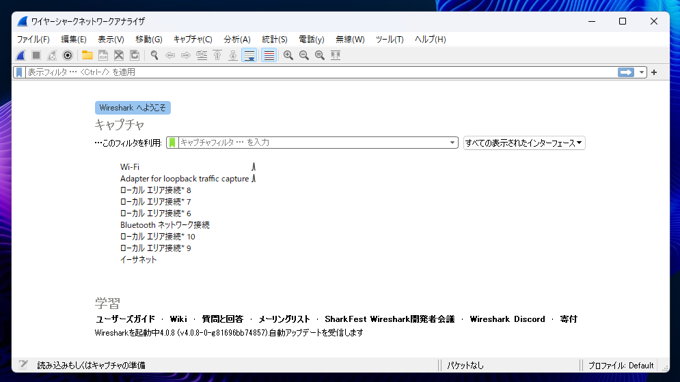The width and height of the screenshot is (680, 382).
Task: Click display filter bookmark icon
Action: click(19, 72)
